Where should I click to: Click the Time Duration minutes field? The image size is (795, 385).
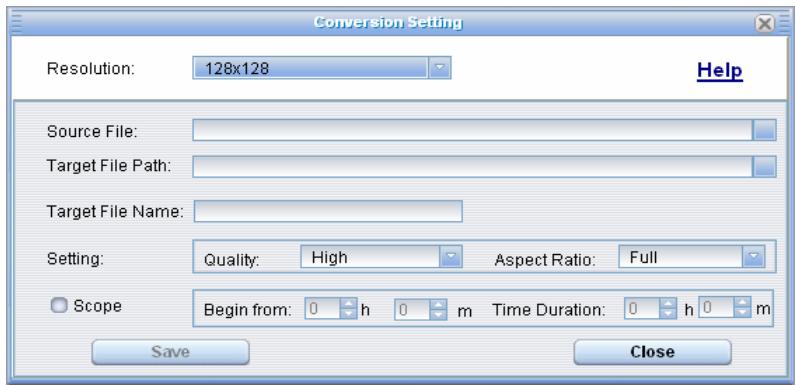(717, 307)
